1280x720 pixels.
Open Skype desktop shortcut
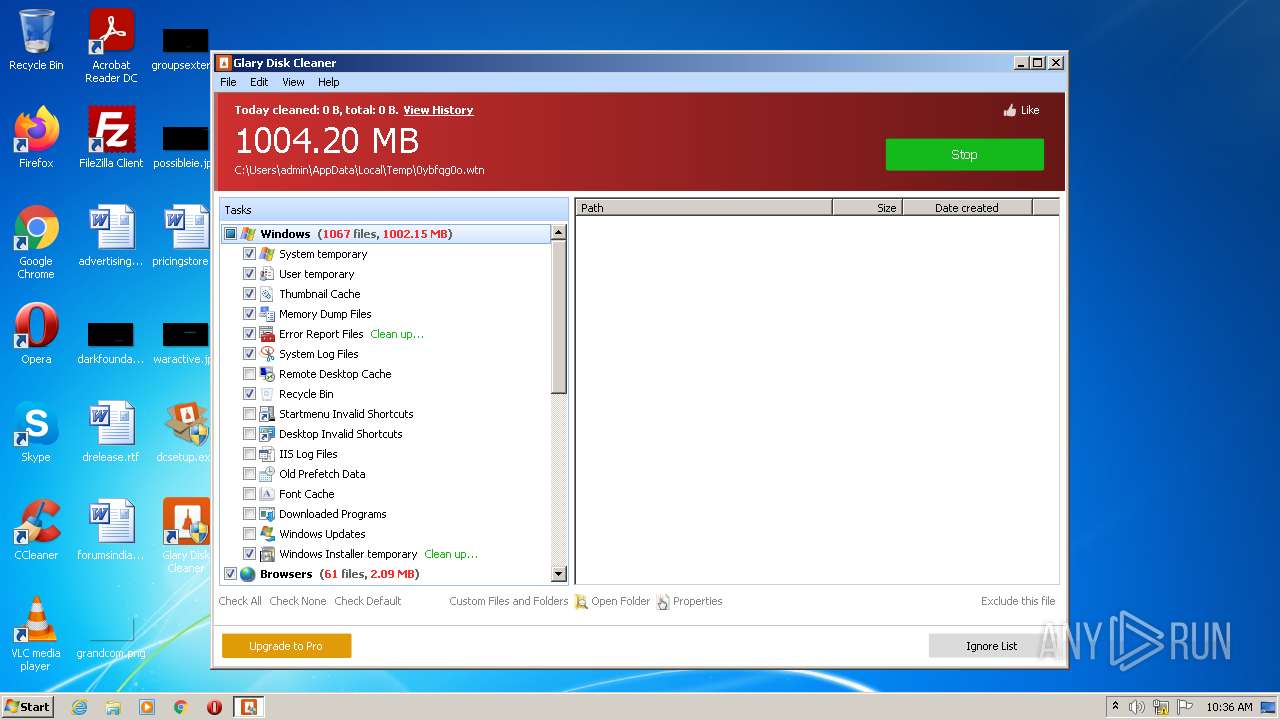(36, 432)
